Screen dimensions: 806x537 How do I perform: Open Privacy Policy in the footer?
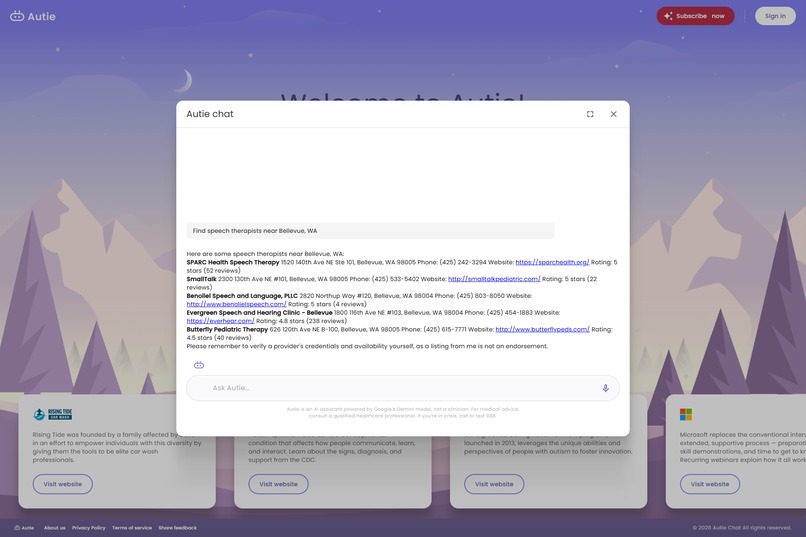click(x=88, y=528)
